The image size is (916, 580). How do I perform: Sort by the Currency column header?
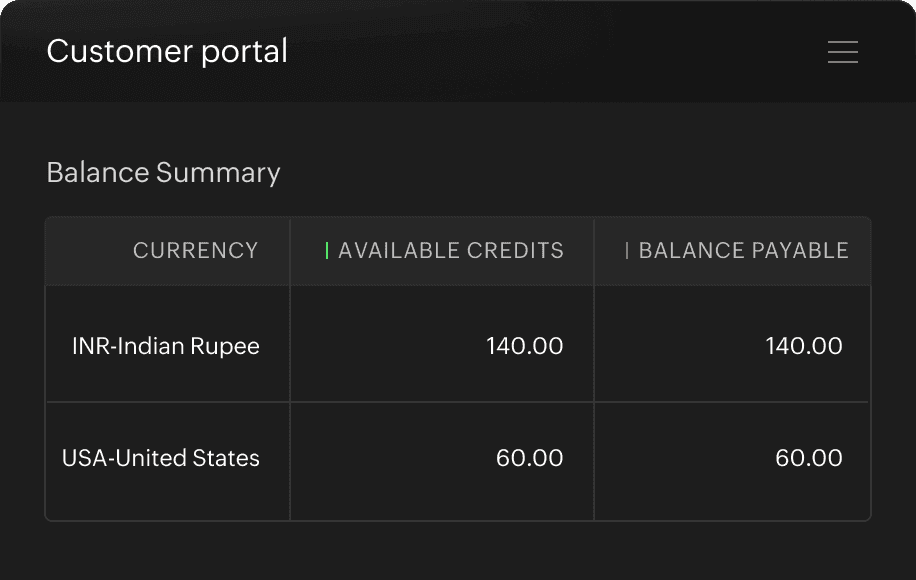195,251
